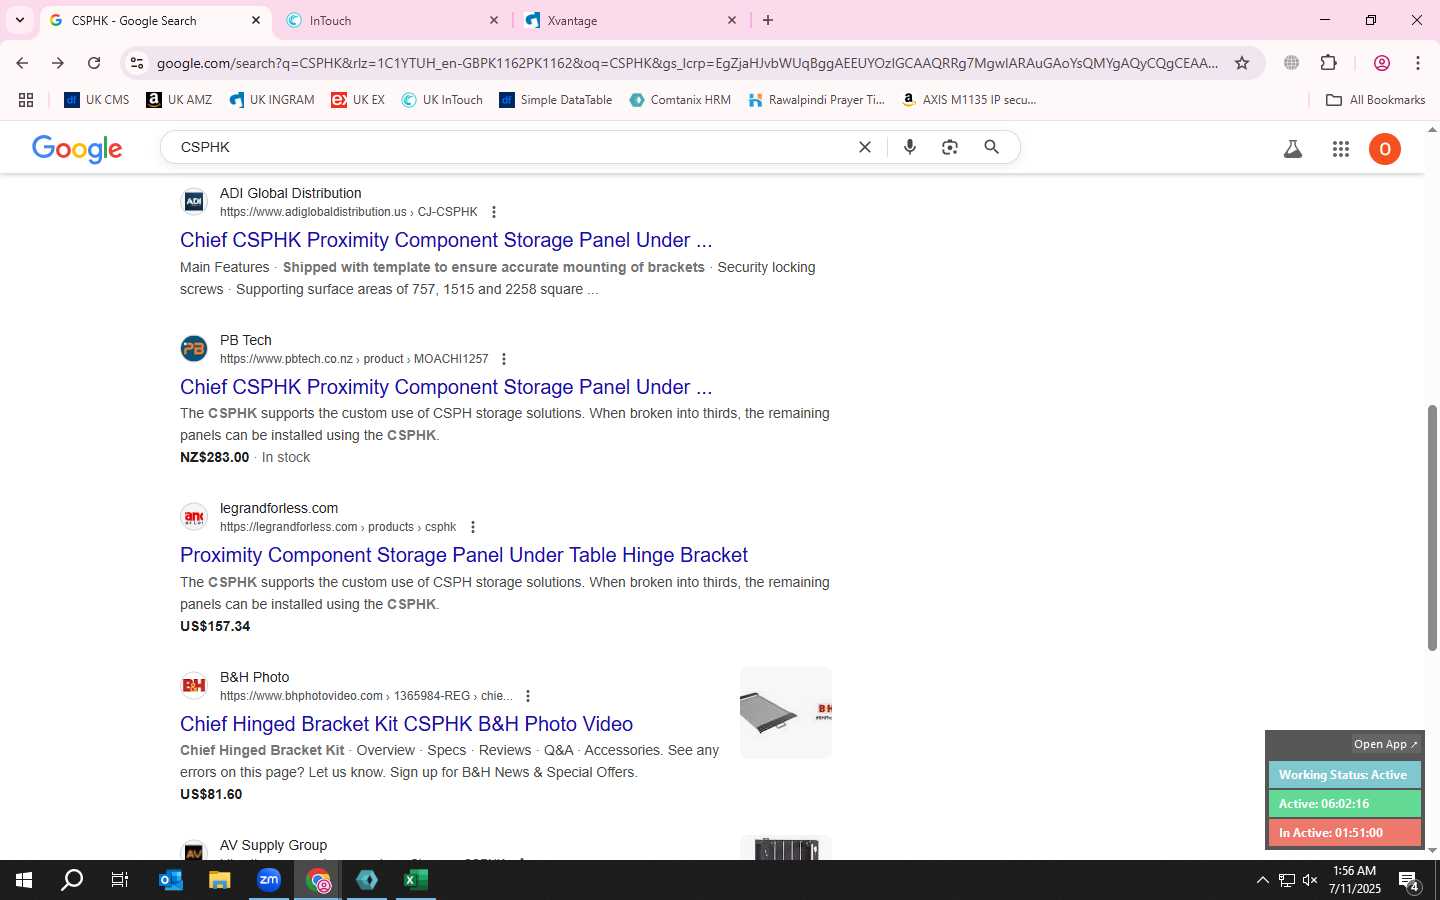This screenshot has height=900, width=1440.
Task: Click the browser forward arrow
Action: (58, 63)
